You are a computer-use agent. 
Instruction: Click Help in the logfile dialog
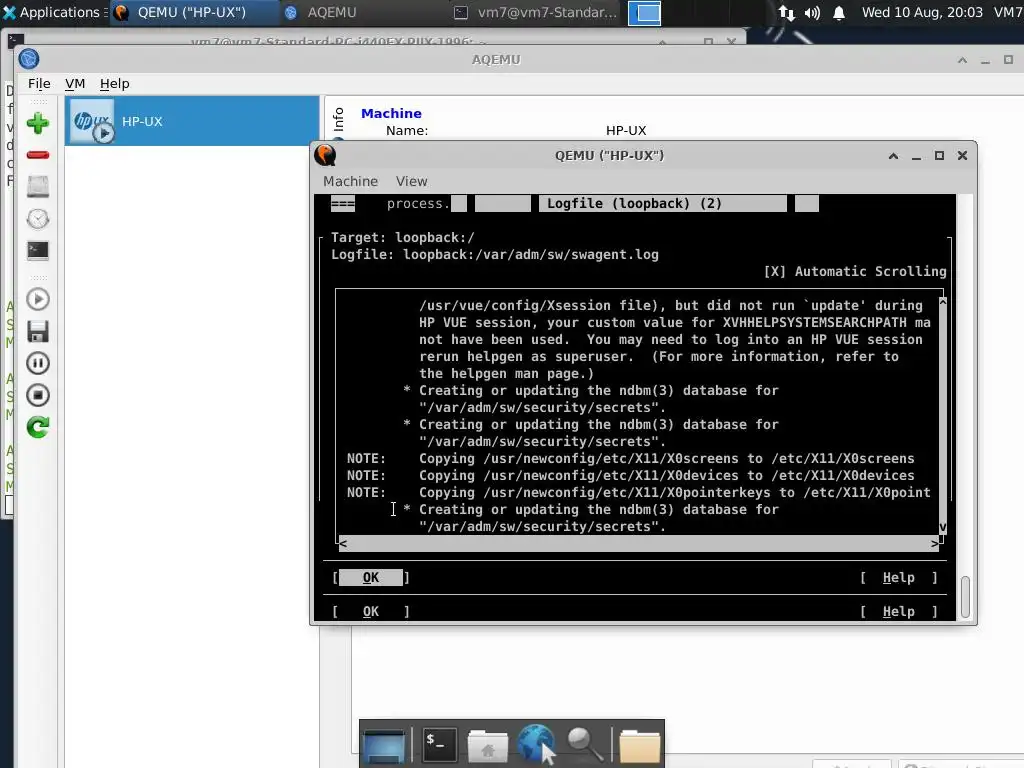899,577
